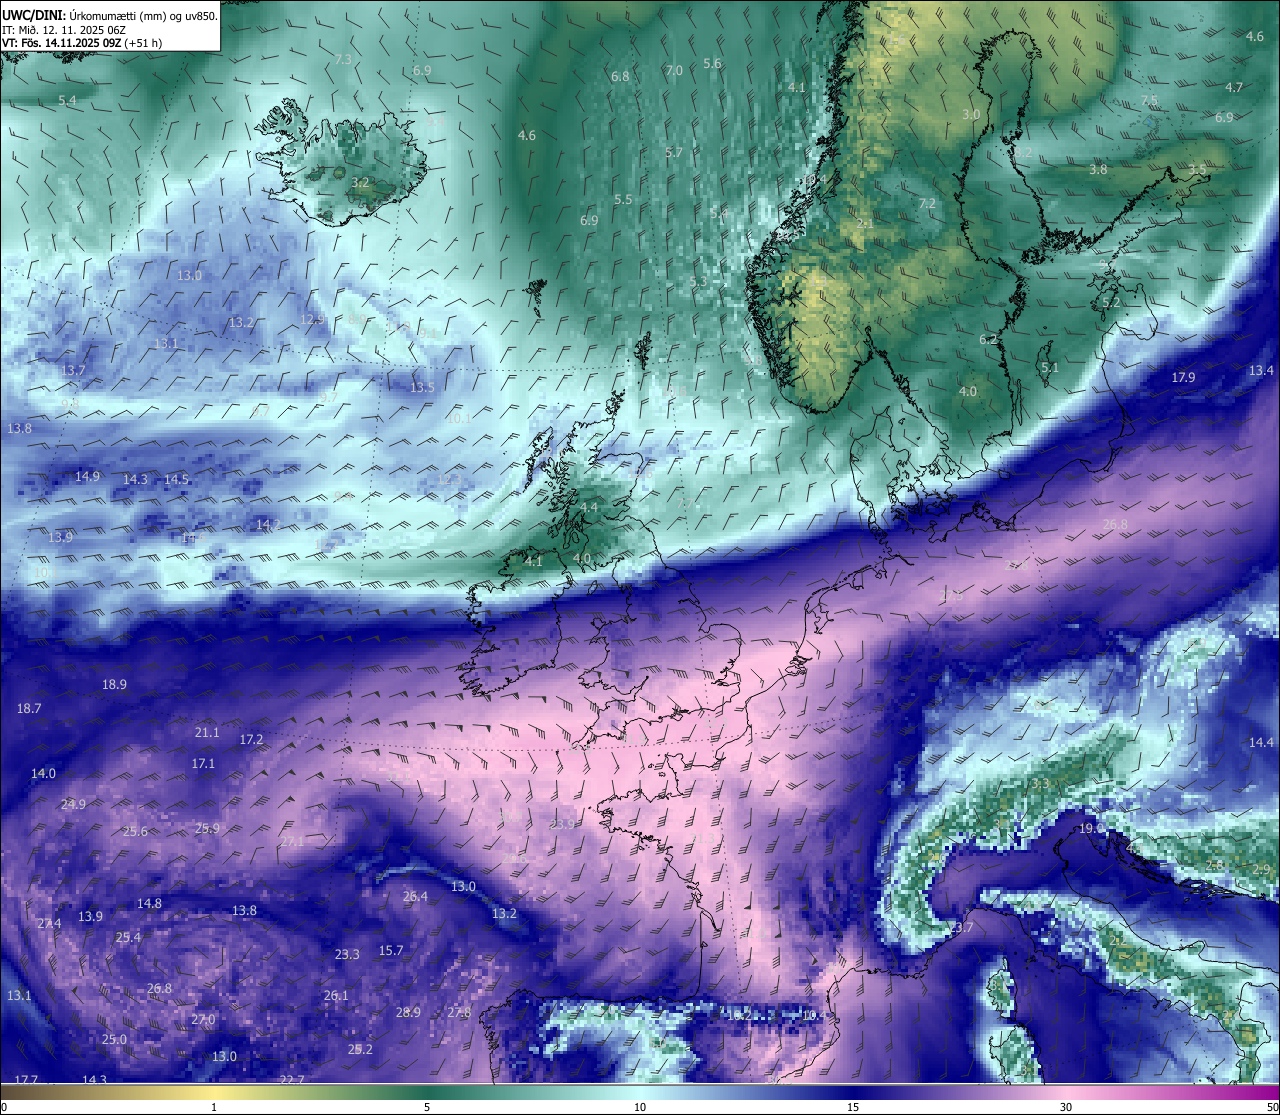
Task: Click the 5.5 value on the map
Action: (x=623, y=200)
